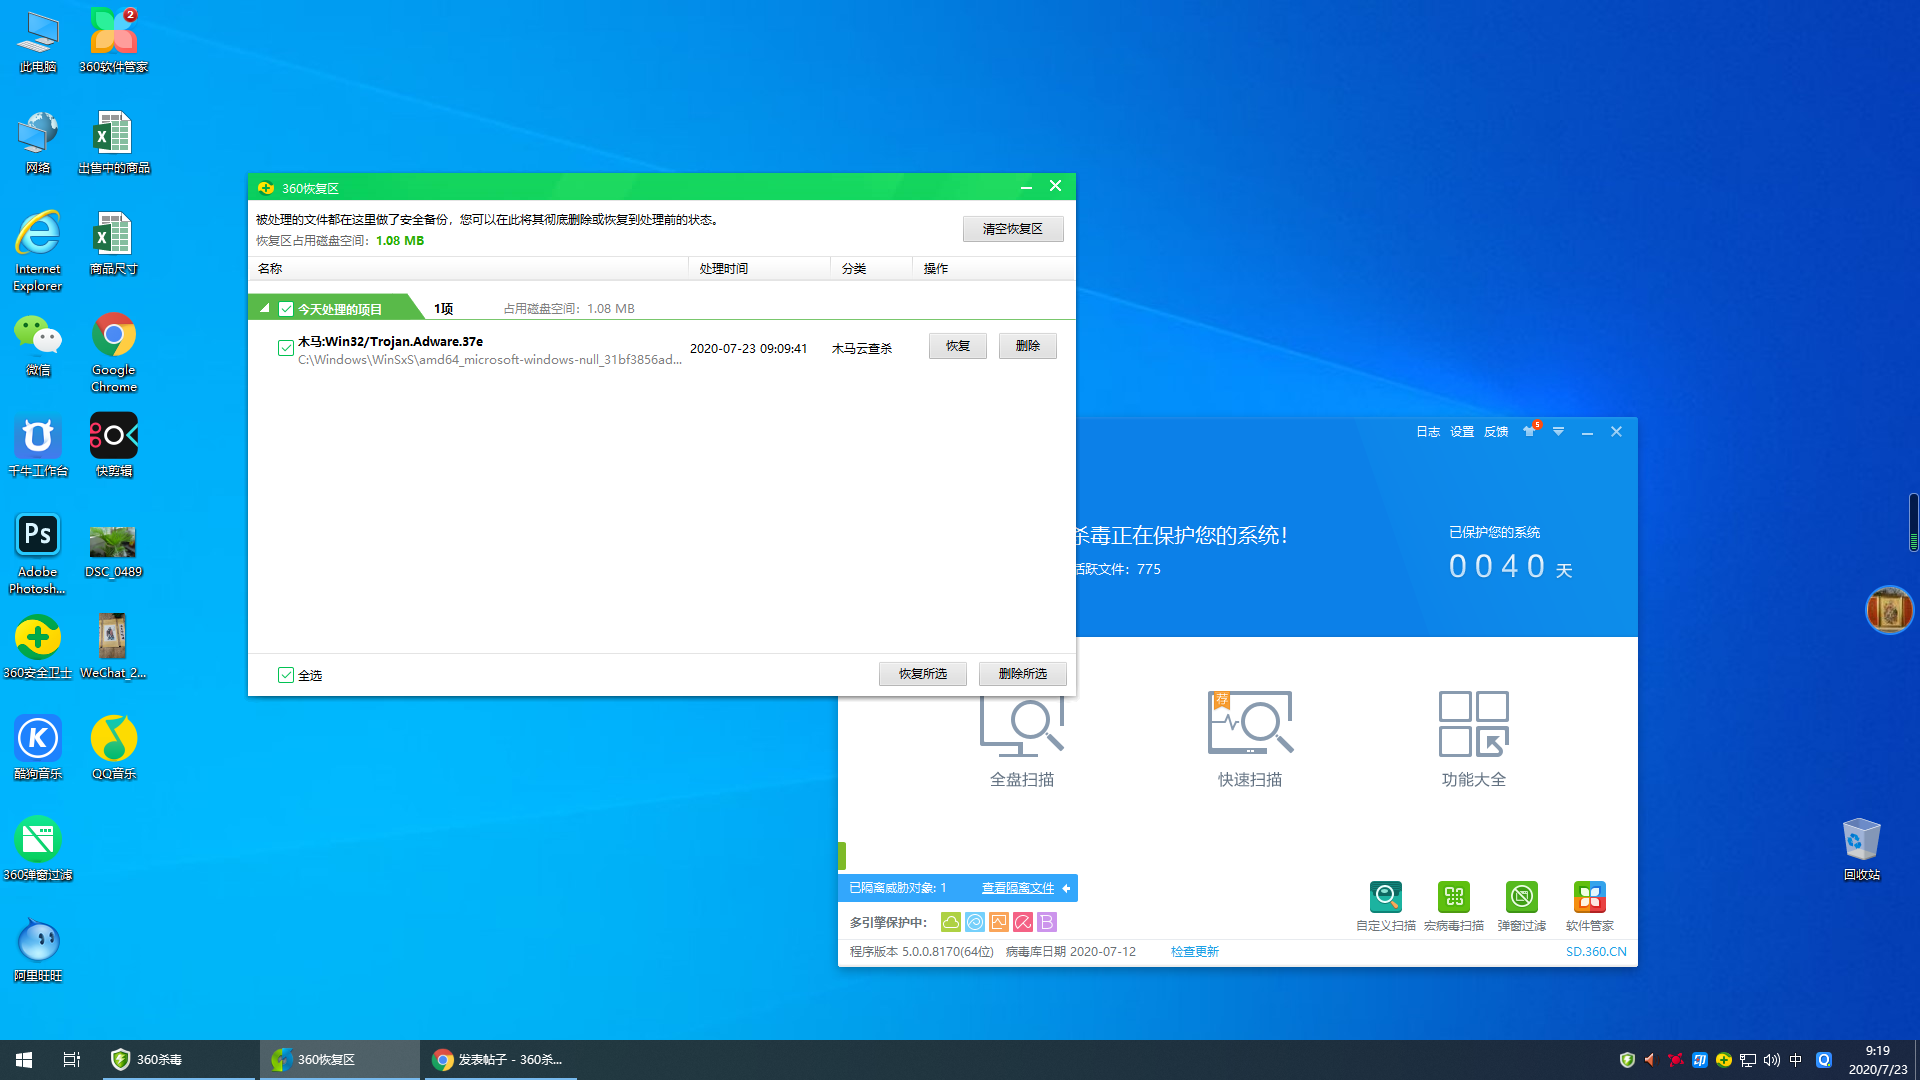Image resolution: width=1920 pixels, height=1080 pixels.
Task: Enable the Win32/Trojan item checkbox
Action: tap(285, 347)
